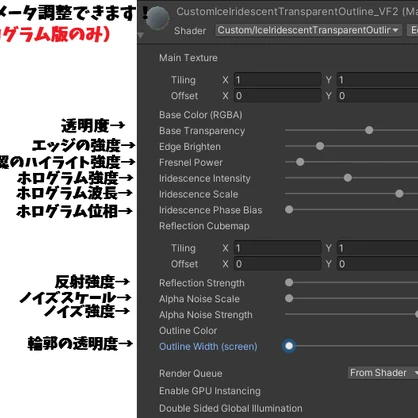Screen dimensions: 418x418
Task: Click the Double Sided Global Illumination label
Action: [231, 408]
